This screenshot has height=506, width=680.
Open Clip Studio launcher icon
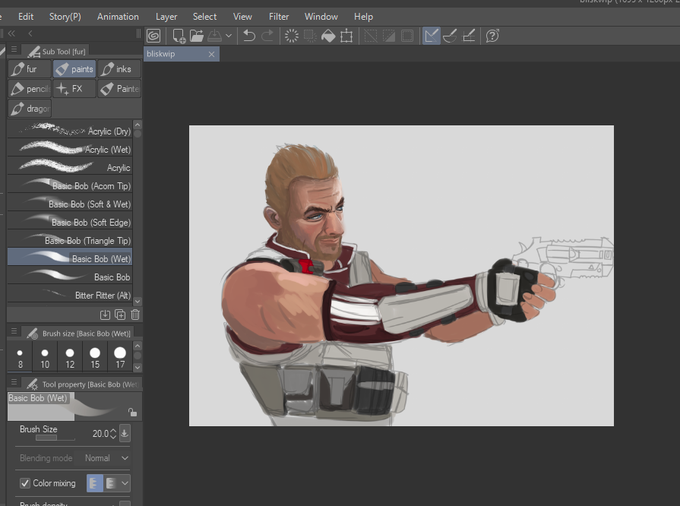point(154,36)
